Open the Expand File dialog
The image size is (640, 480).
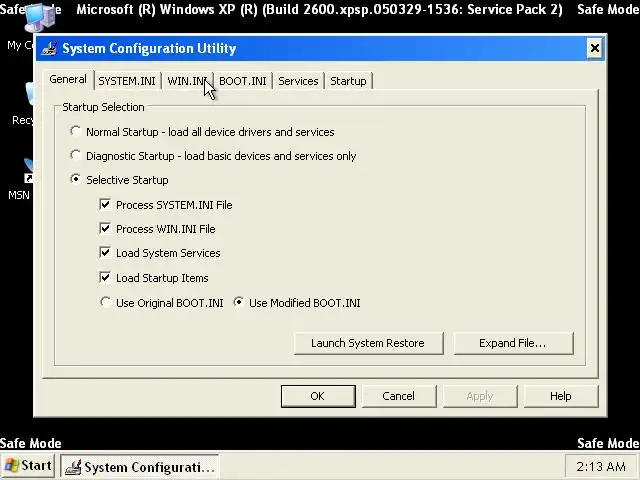tap(513, 343)
